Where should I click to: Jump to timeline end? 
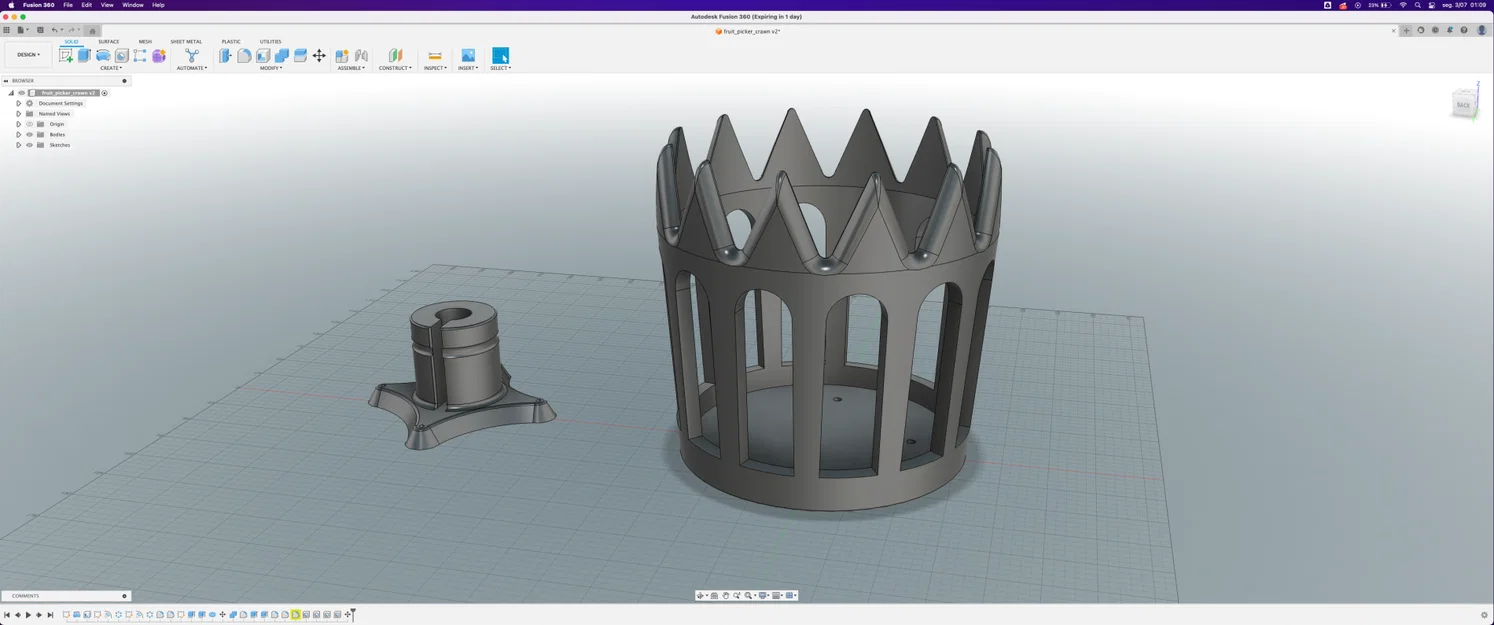click(50, 615)
